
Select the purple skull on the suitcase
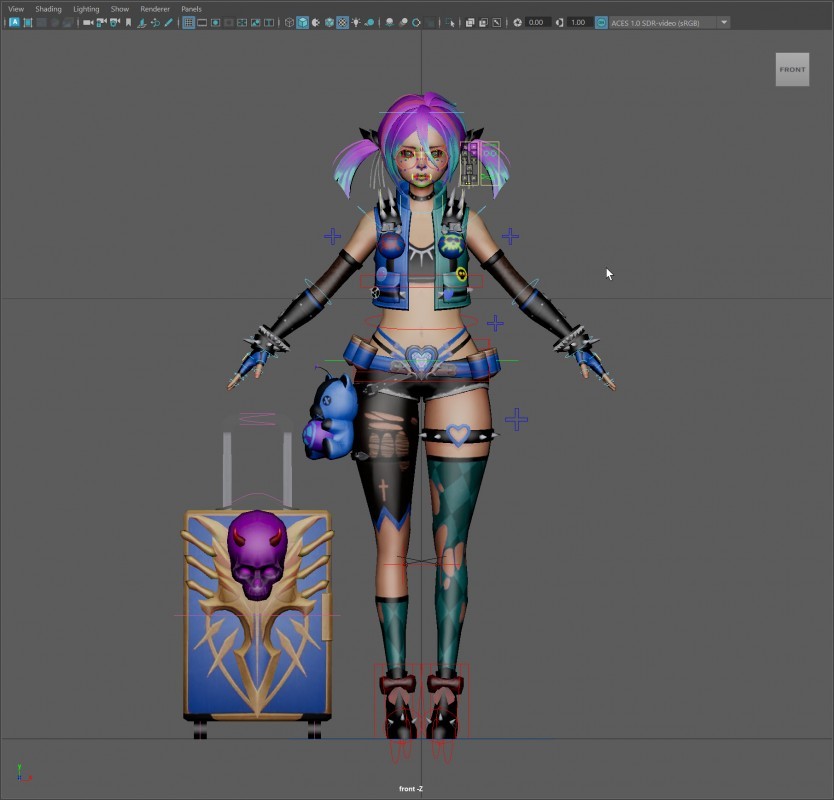(257, 552)
